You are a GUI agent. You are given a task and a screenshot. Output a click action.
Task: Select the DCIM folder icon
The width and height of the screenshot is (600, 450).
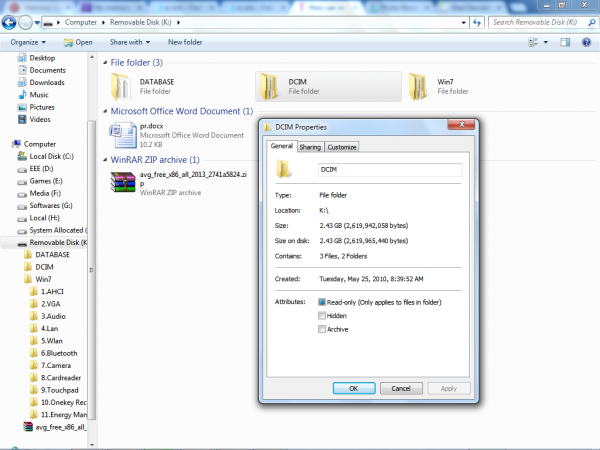pyautogui.click(x=270, y=86)
